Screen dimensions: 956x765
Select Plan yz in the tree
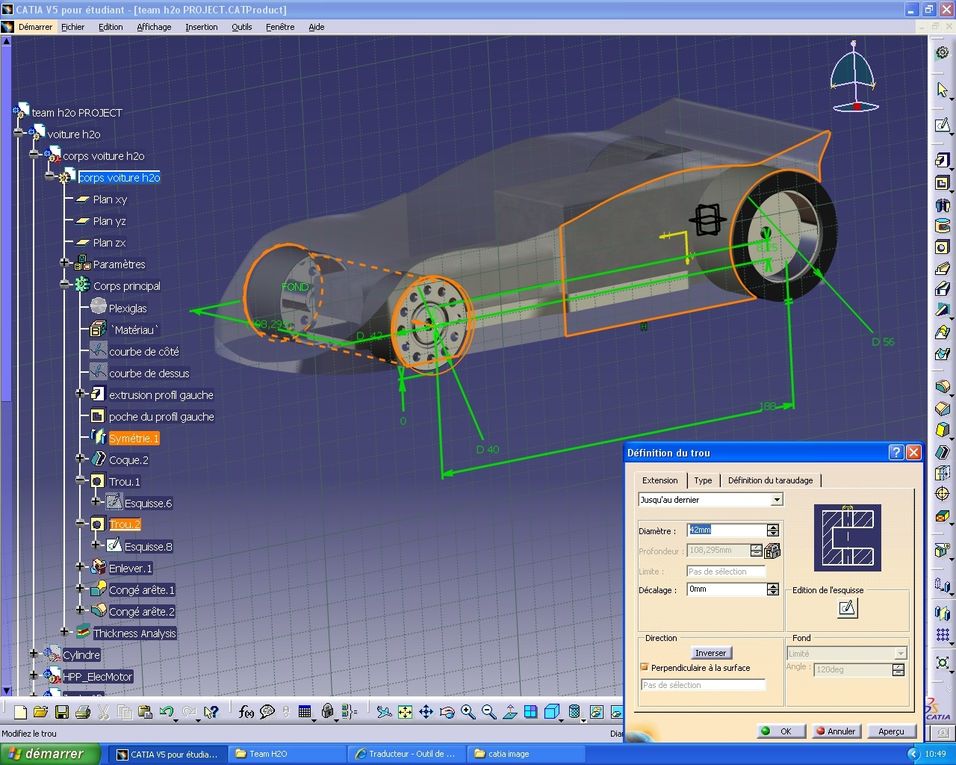pos(109,221)
